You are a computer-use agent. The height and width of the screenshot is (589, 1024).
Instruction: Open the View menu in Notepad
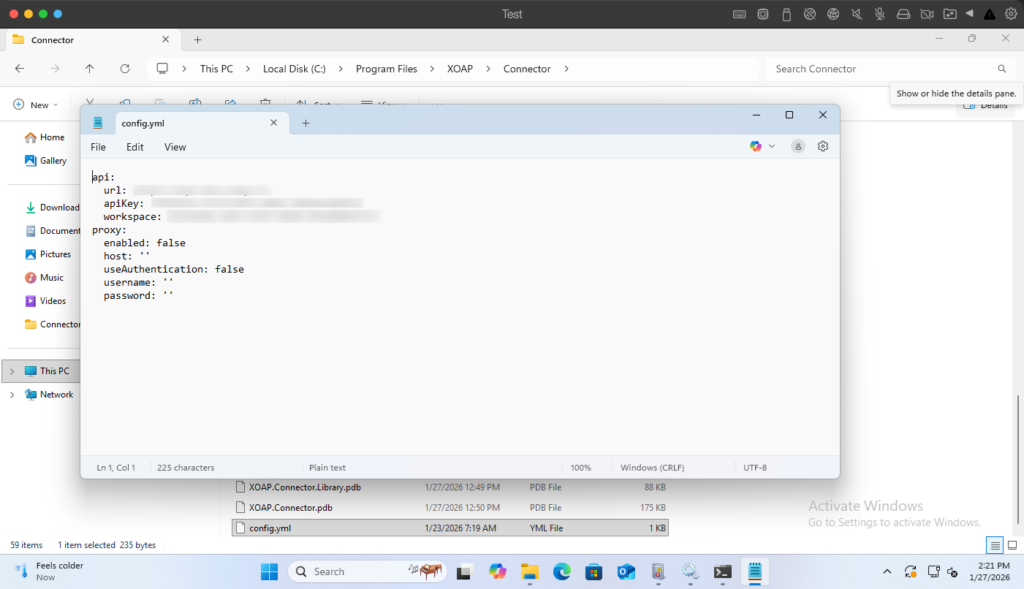coord(175,147)
